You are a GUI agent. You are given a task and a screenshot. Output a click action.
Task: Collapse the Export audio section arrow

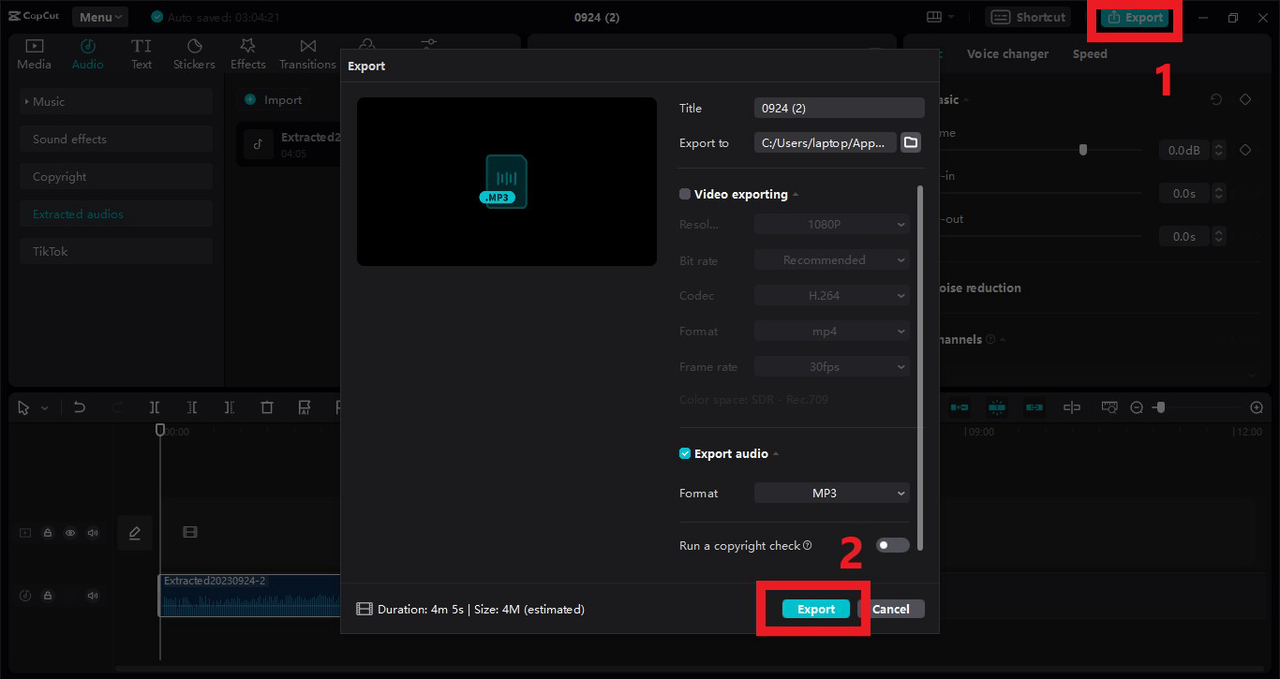tap(776, 454)
